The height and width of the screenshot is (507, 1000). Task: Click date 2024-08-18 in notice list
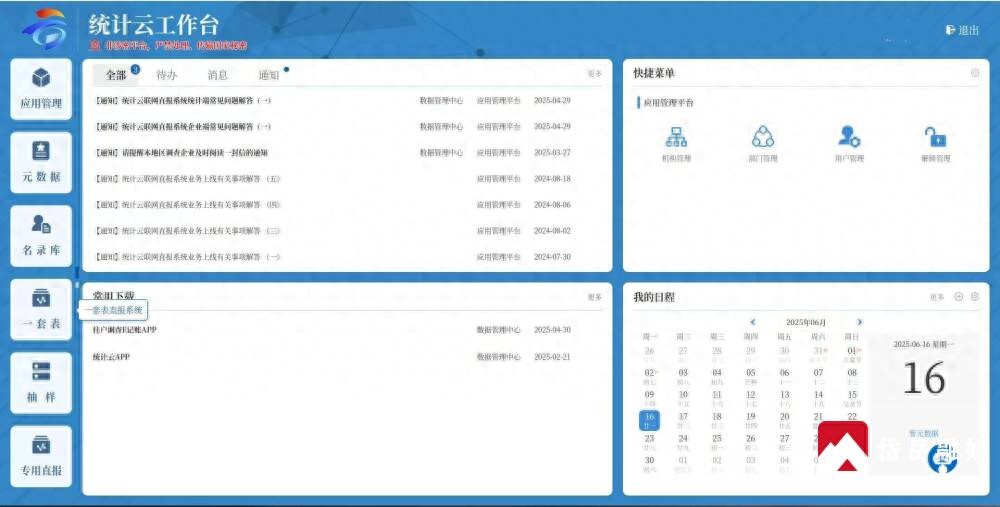click(552, 179)
